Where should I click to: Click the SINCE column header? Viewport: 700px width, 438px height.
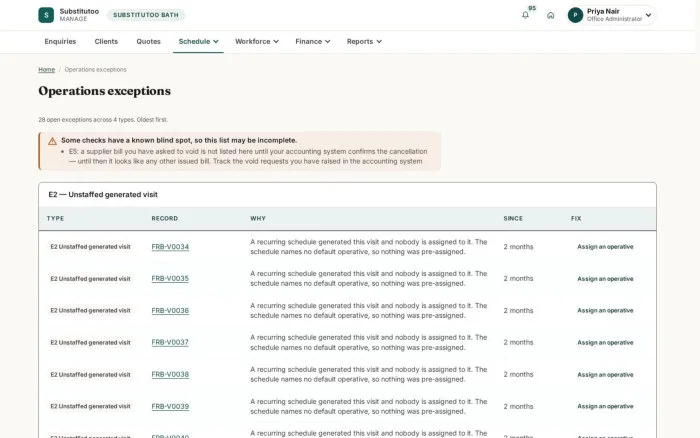[513, 218]
